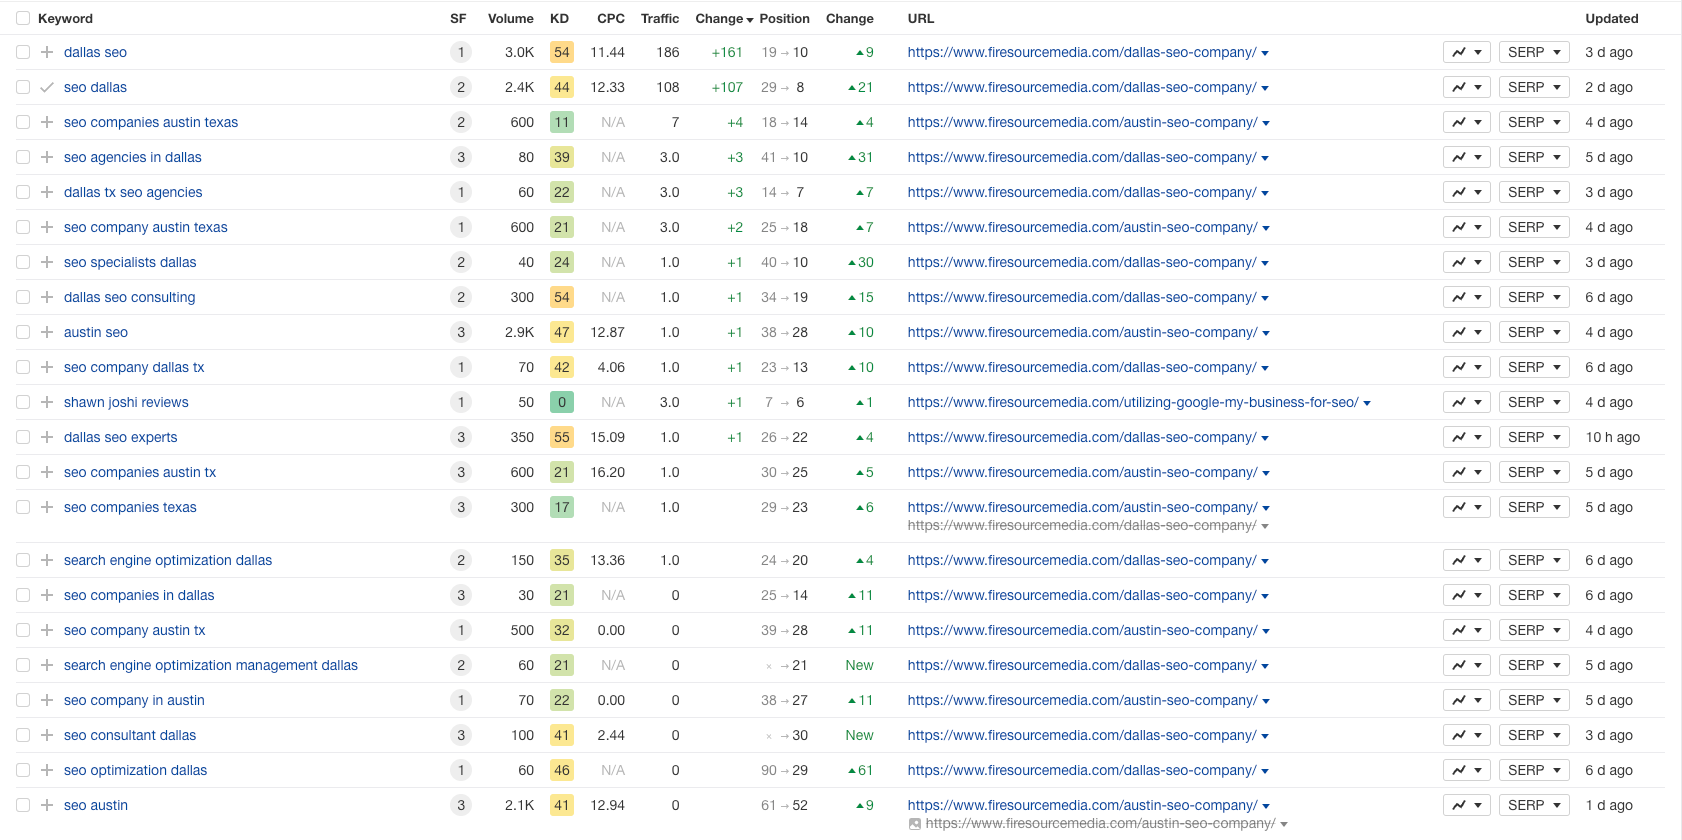Open position history chart for 'seo dallas'
Screen dimensions: 1682x840
click(x=1467, y=87)
